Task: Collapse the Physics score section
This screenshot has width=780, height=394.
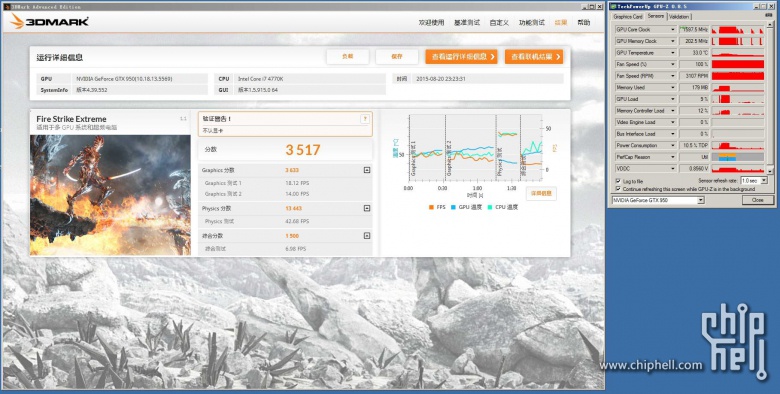Action: coord(367,208)
